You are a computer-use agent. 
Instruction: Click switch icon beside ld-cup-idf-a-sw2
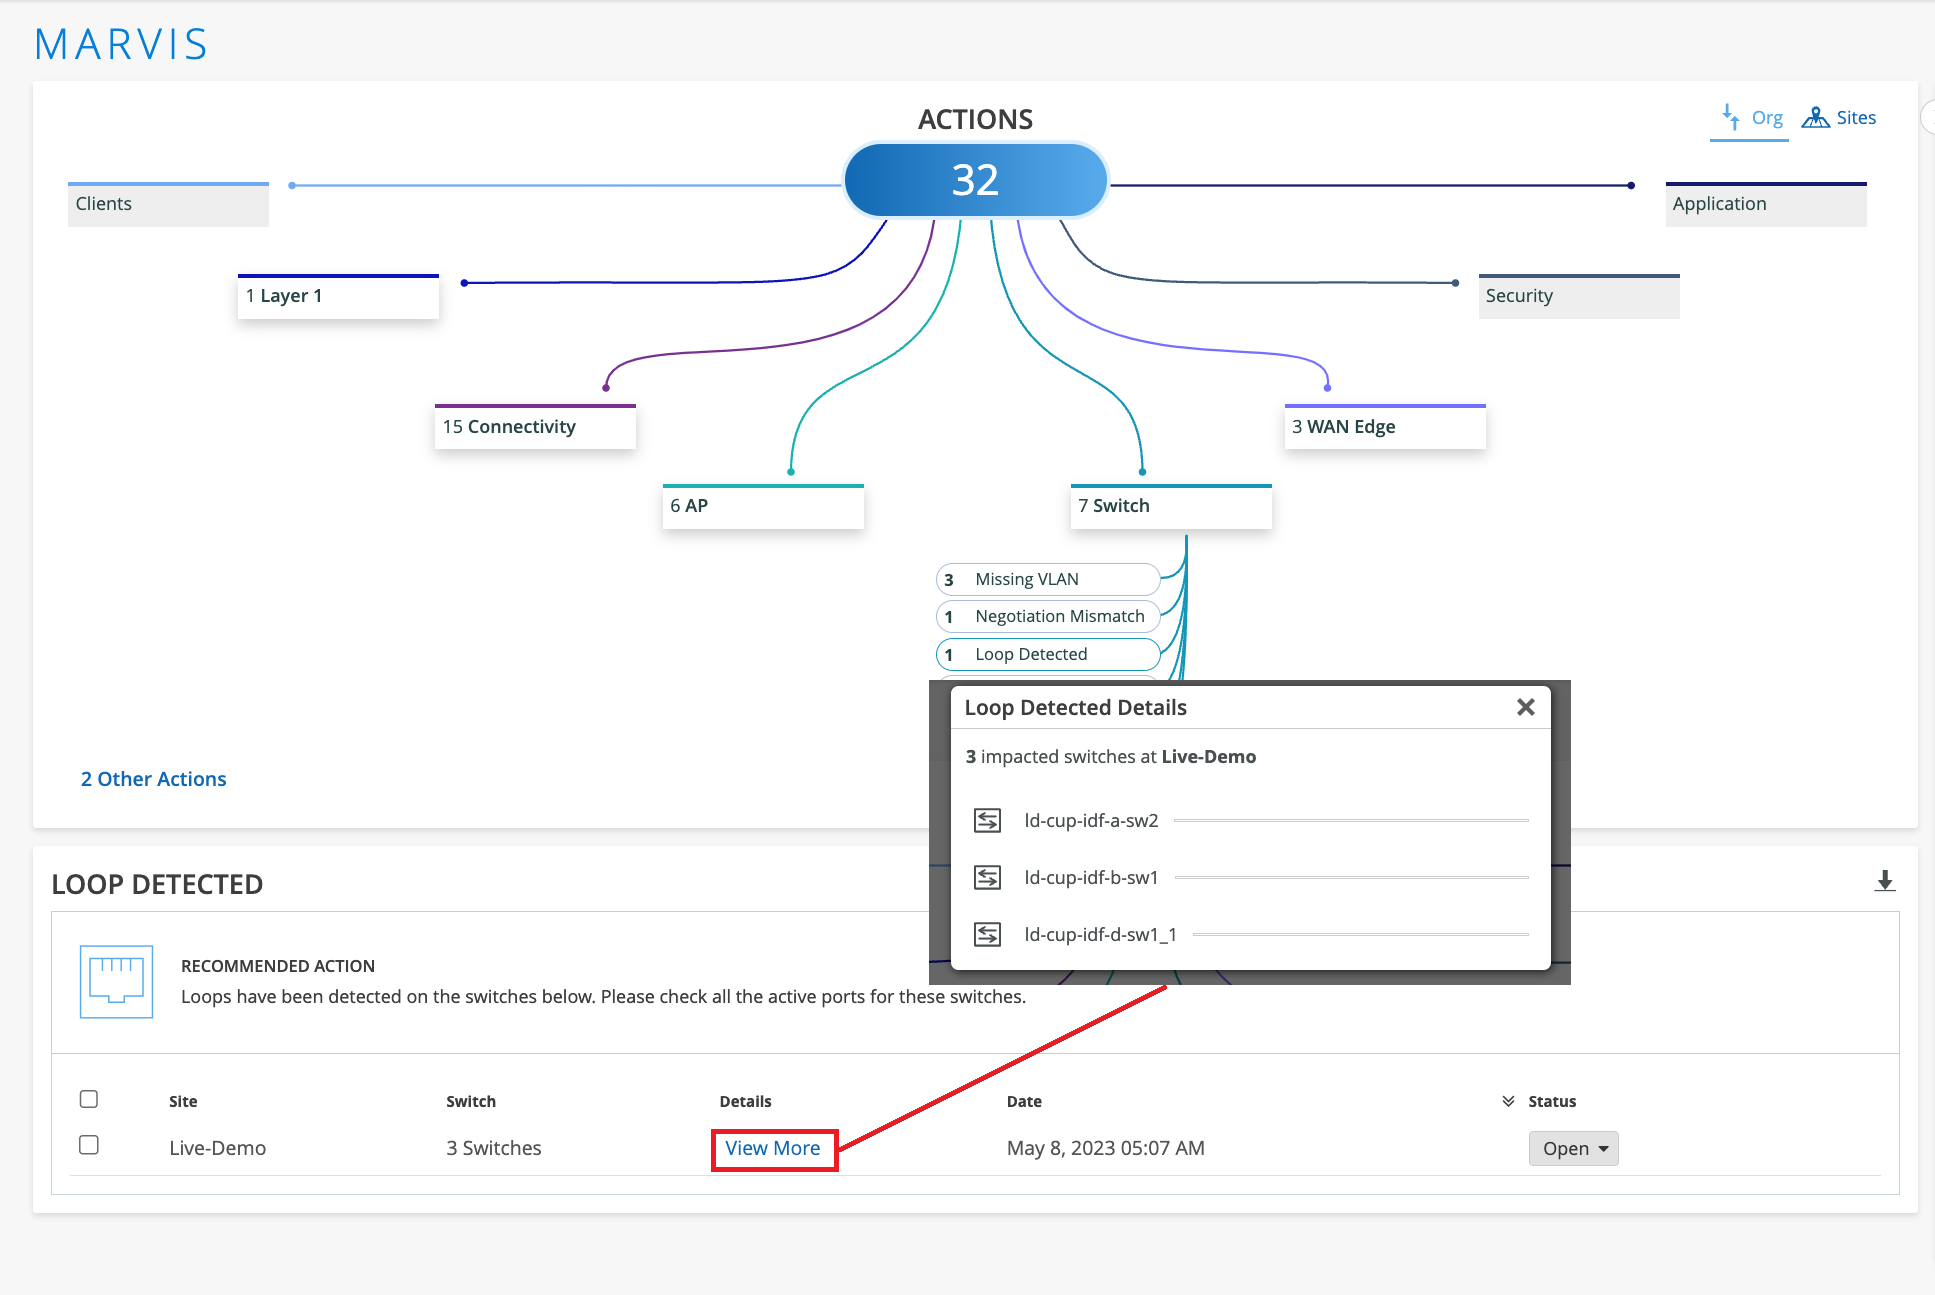click(x=987, y=820)
